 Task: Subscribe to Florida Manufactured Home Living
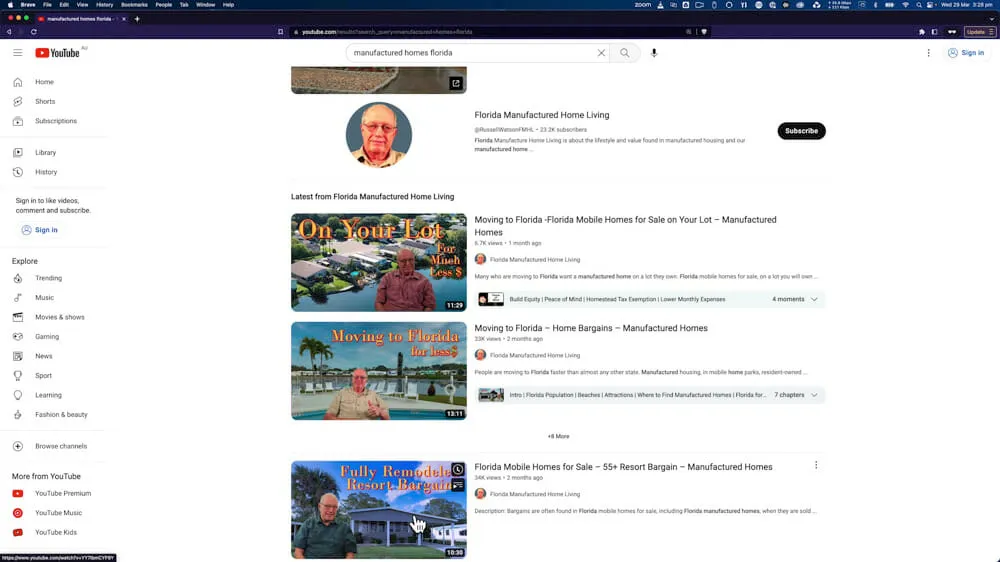click(801, 131)
